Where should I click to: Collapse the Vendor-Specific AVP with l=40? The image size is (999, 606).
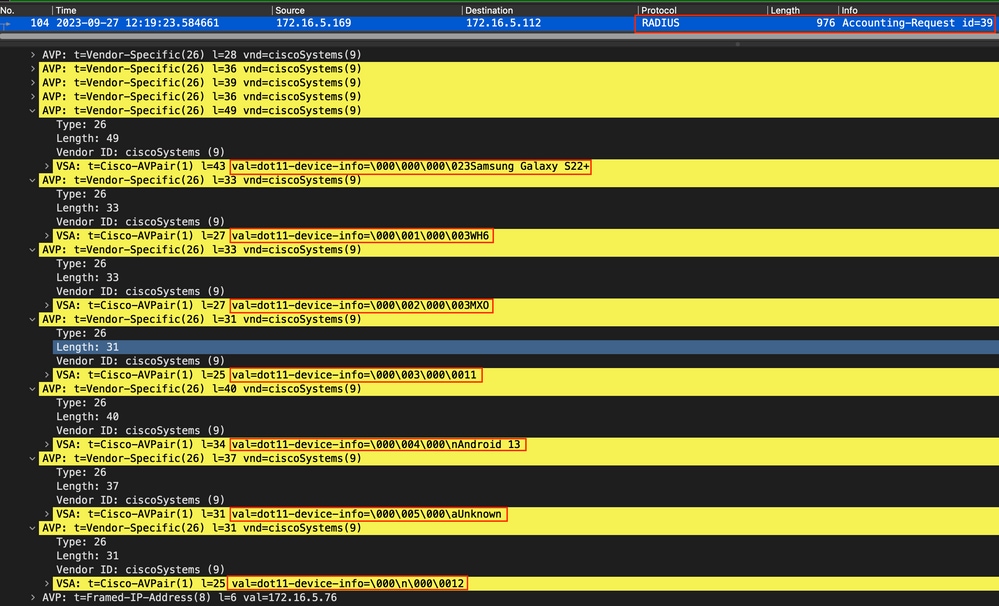[x=32, y=389]
